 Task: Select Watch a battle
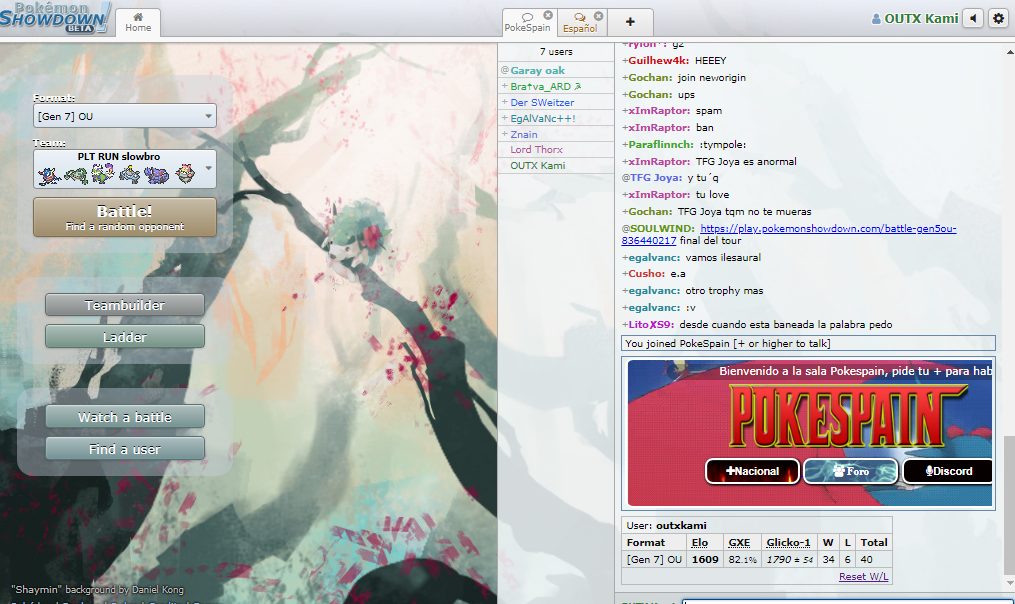click(125, 417)
